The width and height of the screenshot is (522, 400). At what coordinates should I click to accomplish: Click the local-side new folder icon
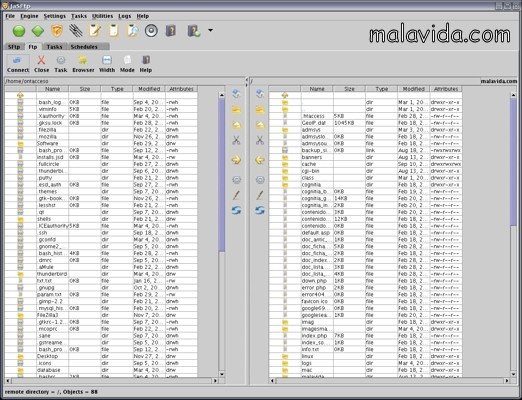[236, 110]
